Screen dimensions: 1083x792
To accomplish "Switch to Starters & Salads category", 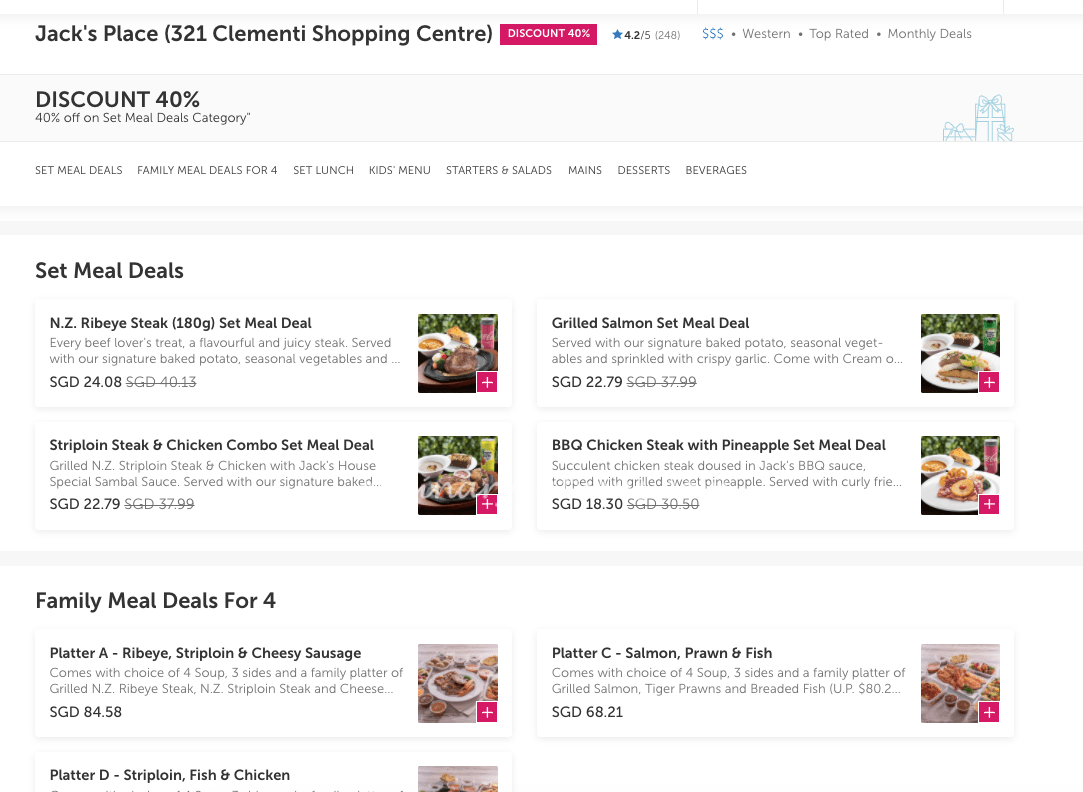I will coord(499,171).
